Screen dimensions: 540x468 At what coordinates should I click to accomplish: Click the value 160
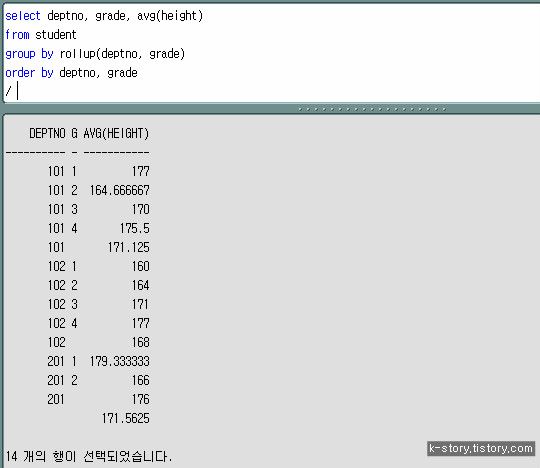141,266
